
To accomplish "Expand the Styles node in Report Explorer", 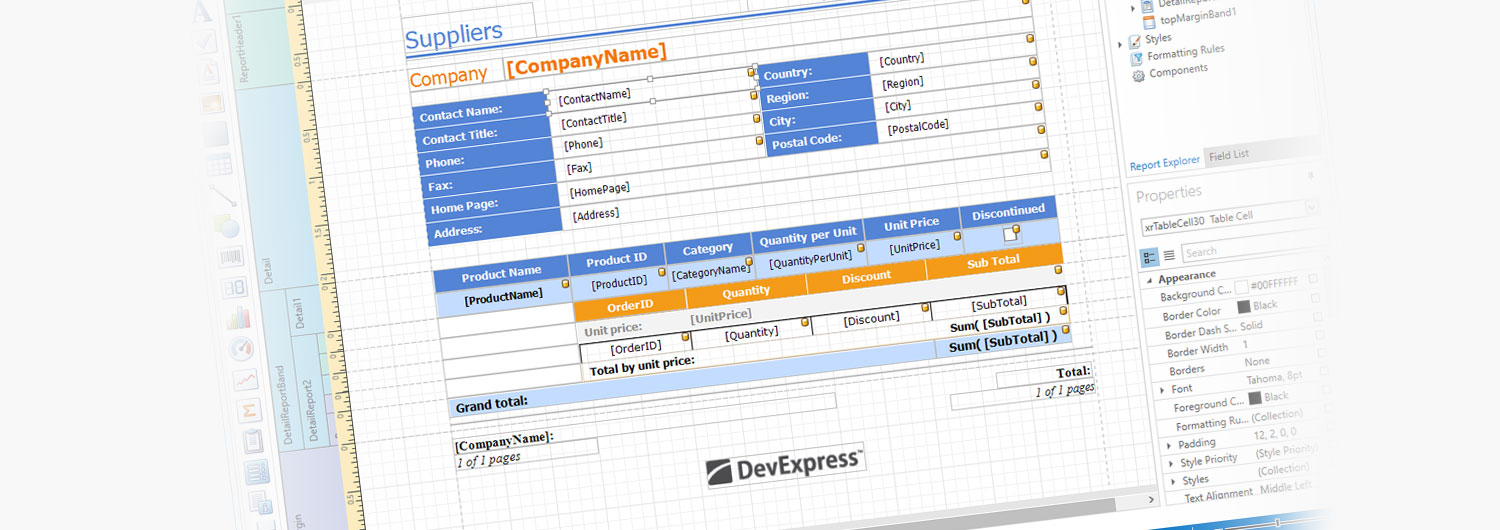I will tap(1120, 44).
